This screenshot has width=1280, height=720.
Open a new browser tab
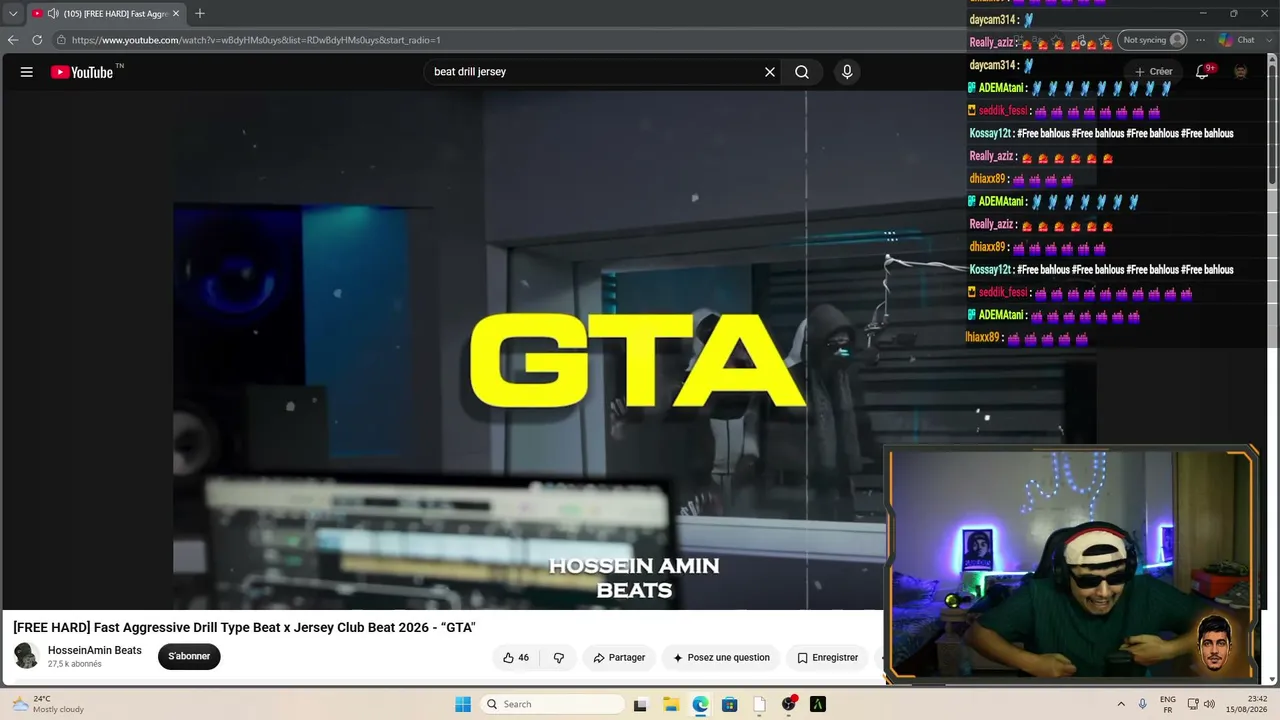pyautogui.click(x=200, y=14)
